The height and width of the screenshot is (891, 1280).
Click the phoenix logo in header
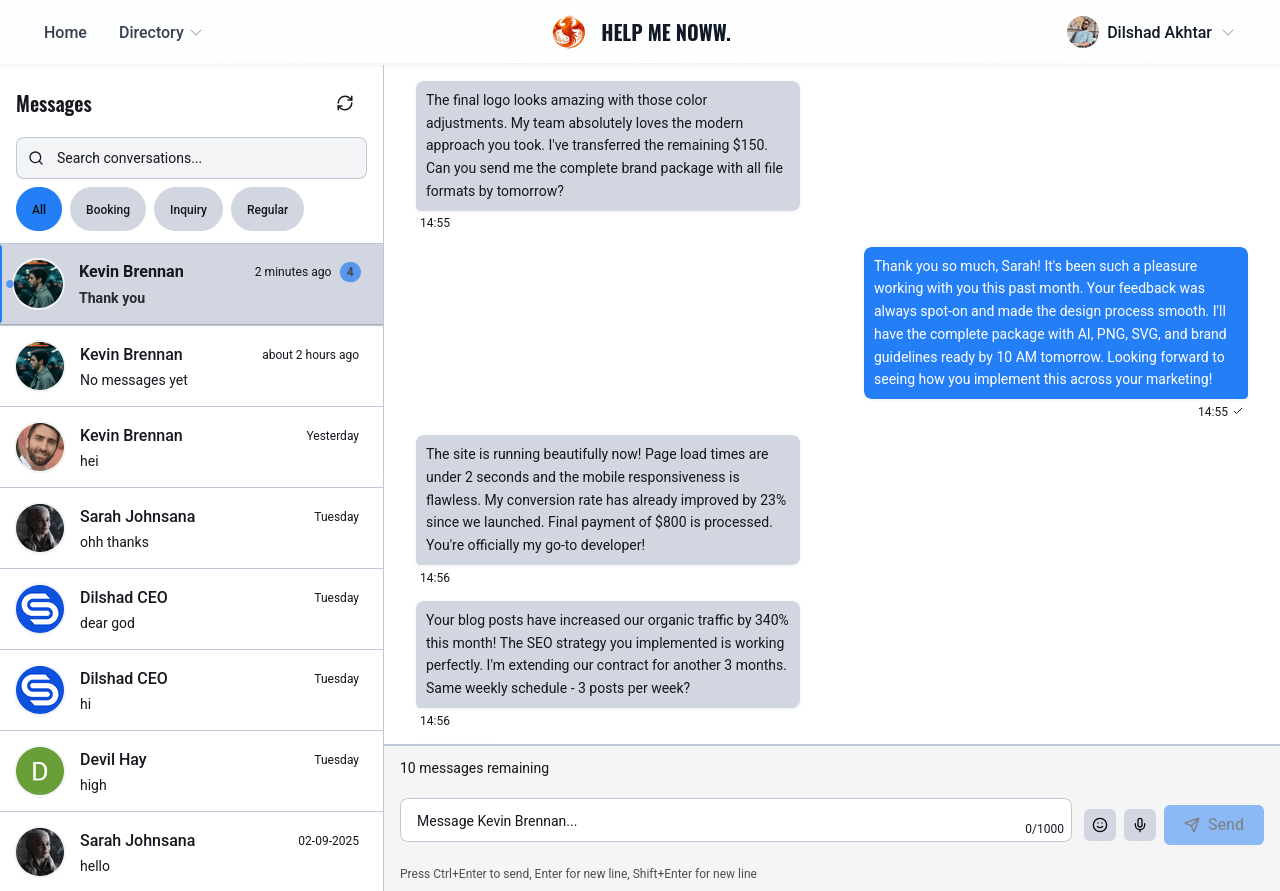click(569, 32)
